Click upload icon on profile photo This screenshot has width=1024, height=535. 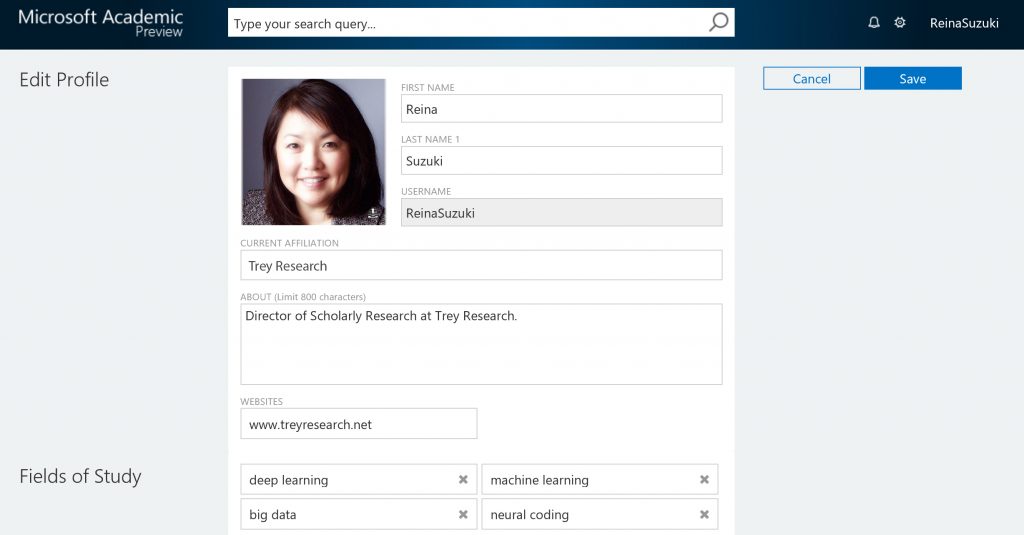[373, 213]
